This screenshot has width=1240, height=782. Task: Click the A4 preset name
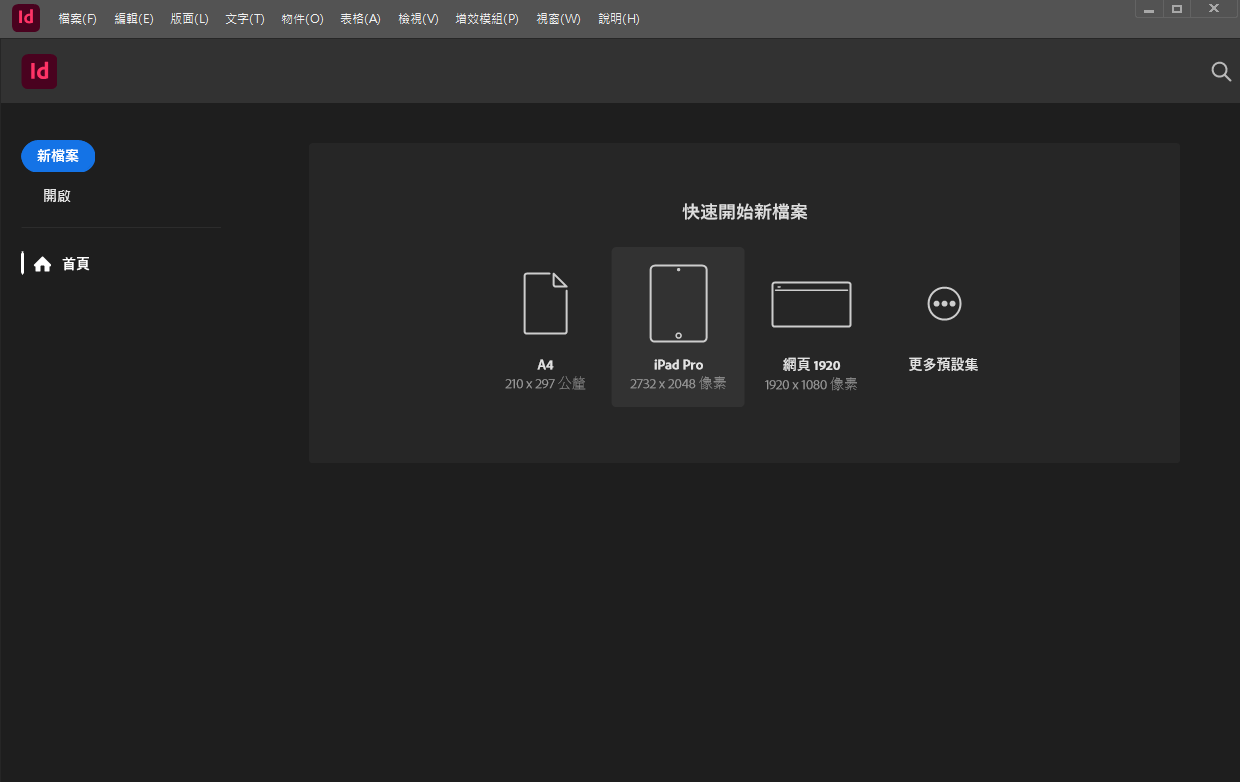tap(545, 365)
